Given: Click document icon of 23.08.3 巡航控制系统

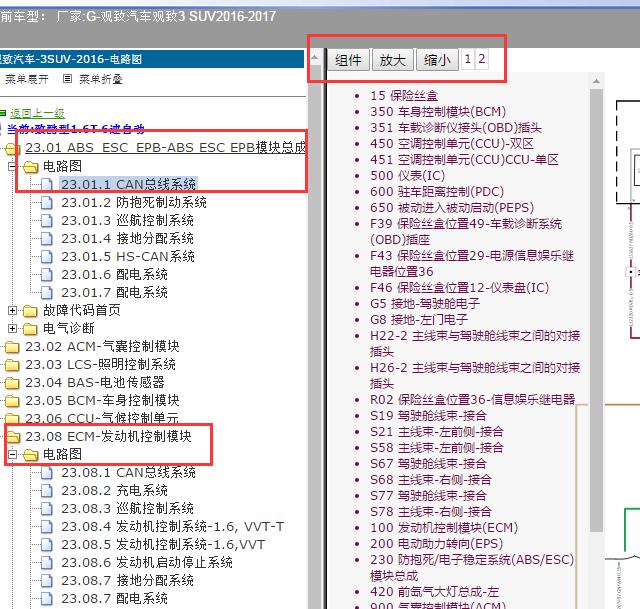Looking at the screenshot, I should (47, 509).
